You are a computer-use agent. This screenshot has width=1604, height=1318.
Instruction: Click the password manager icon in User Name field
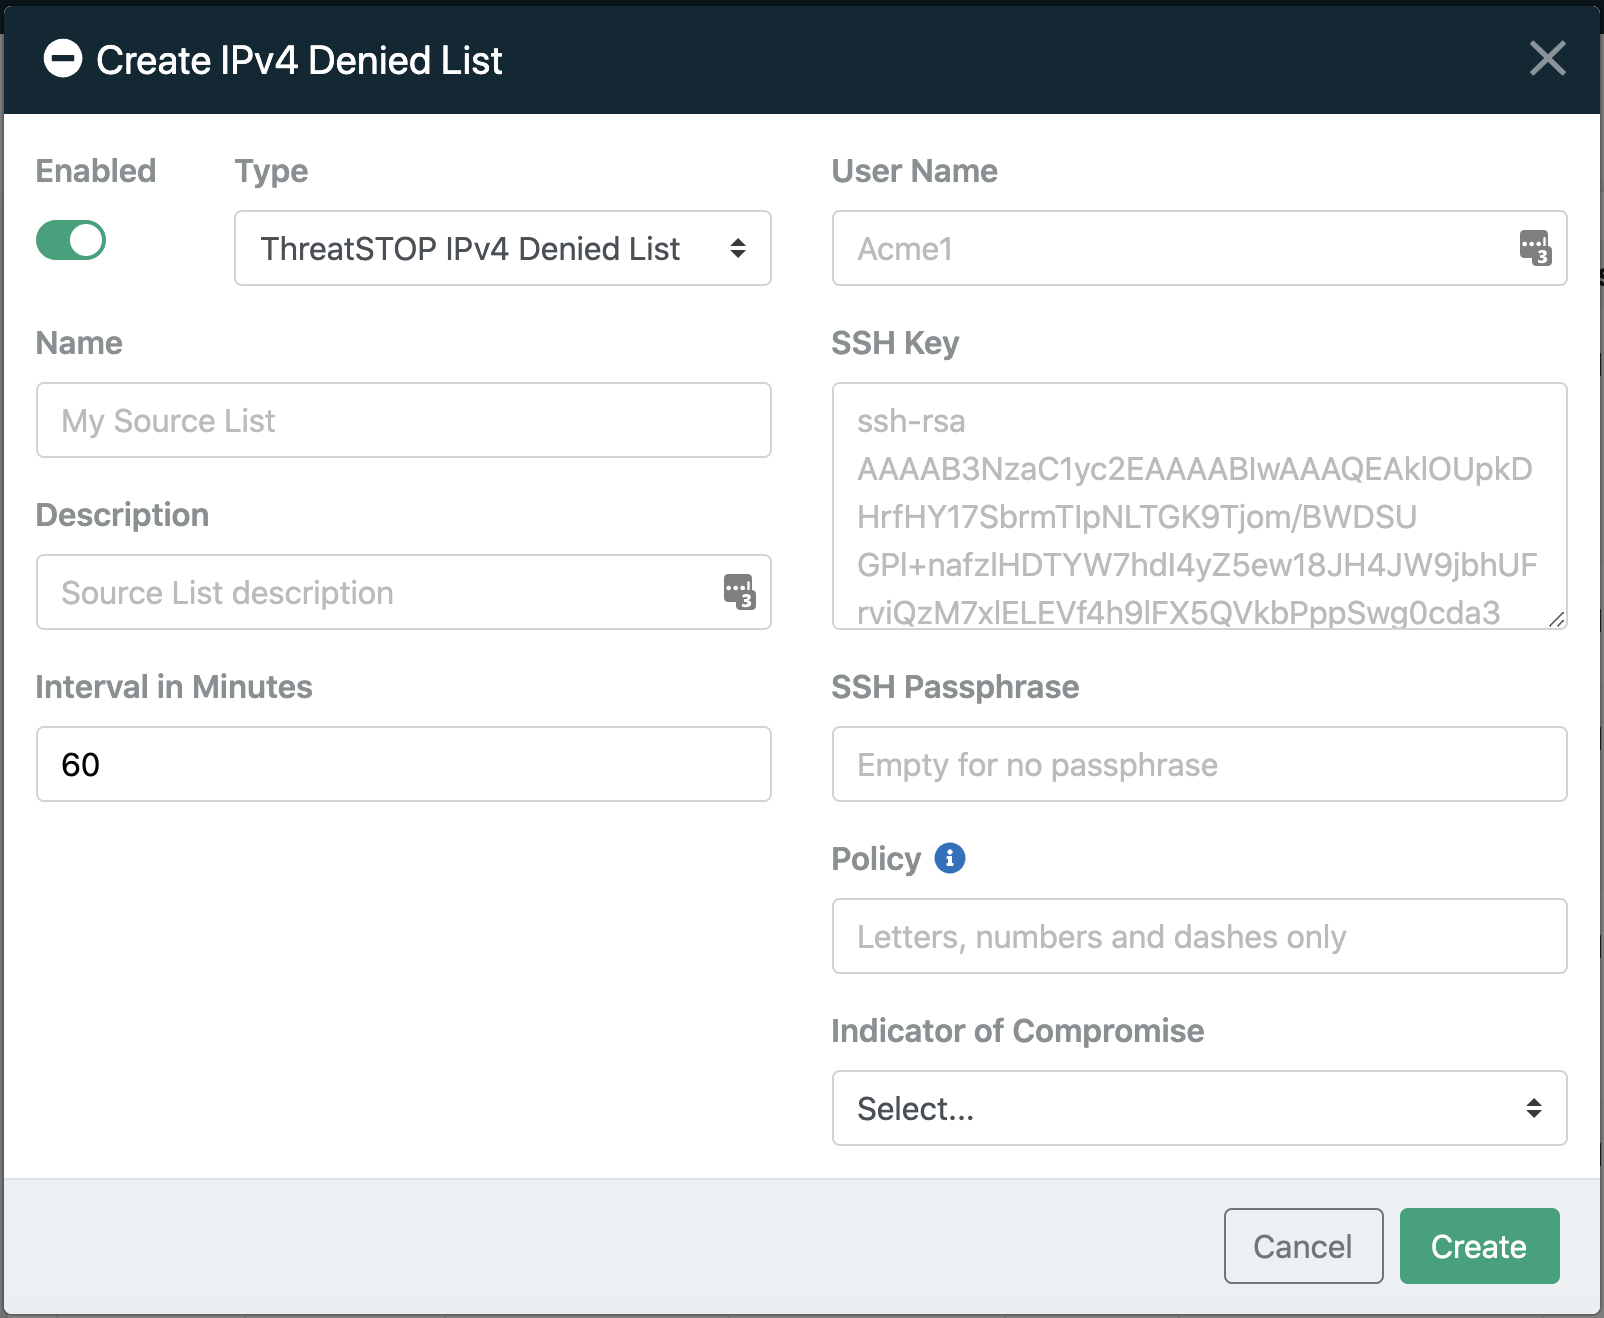(x=1535, y=248)
